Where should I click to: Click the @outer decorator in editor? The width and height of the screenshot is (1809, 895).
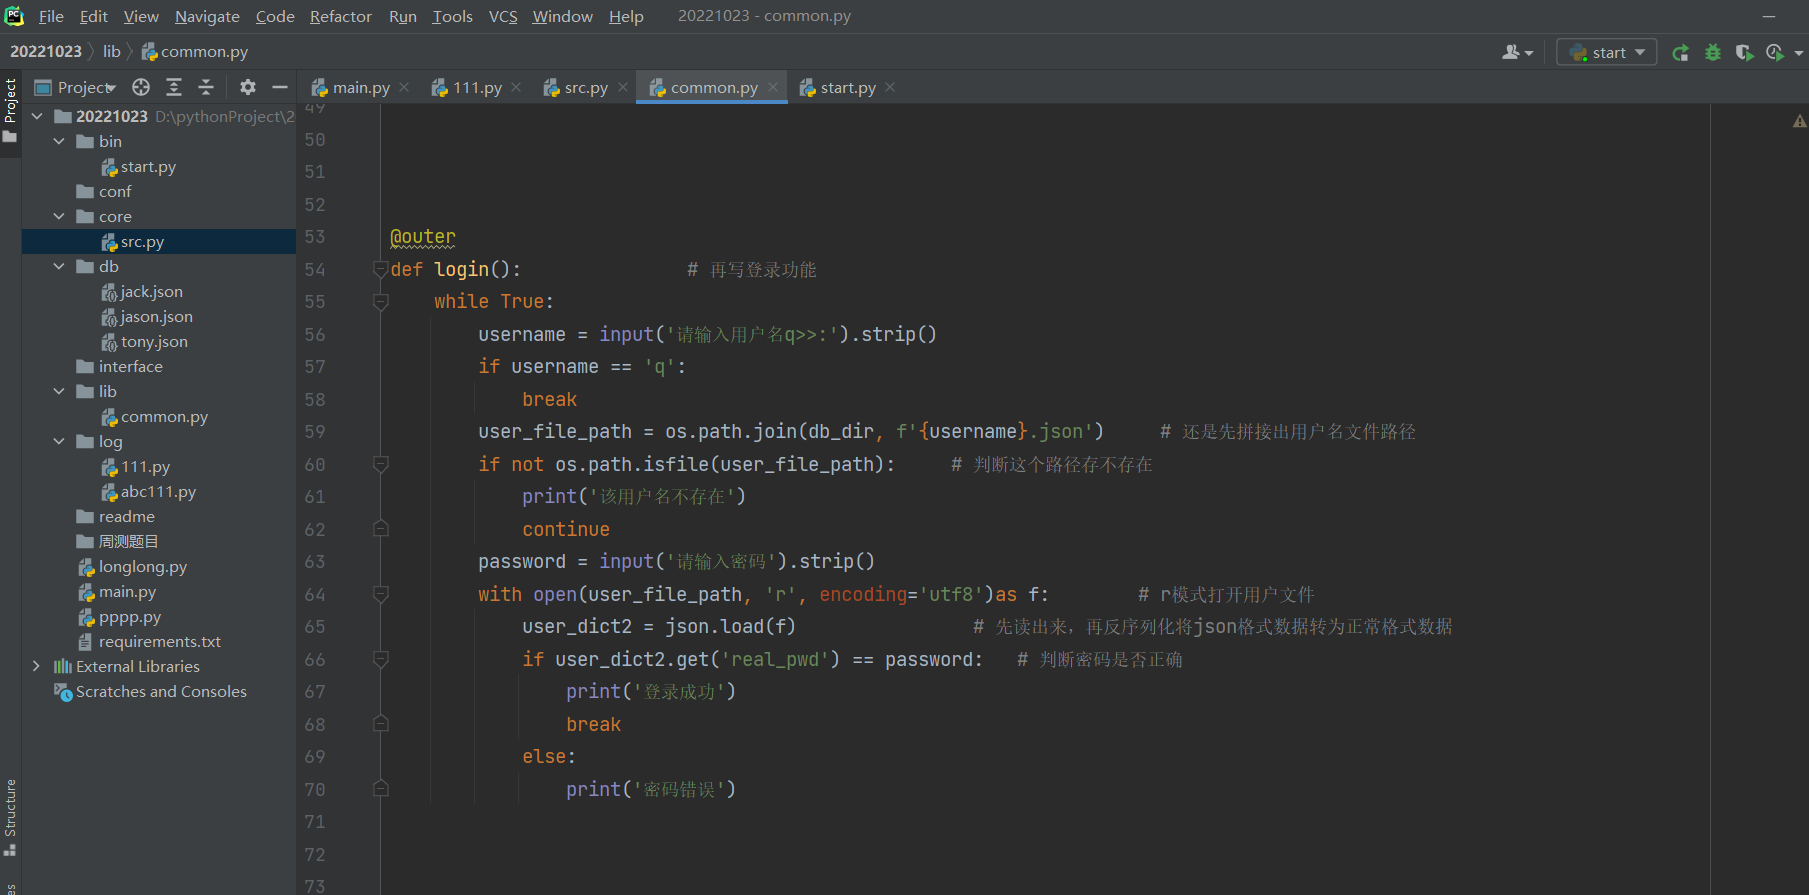point(423,237)
